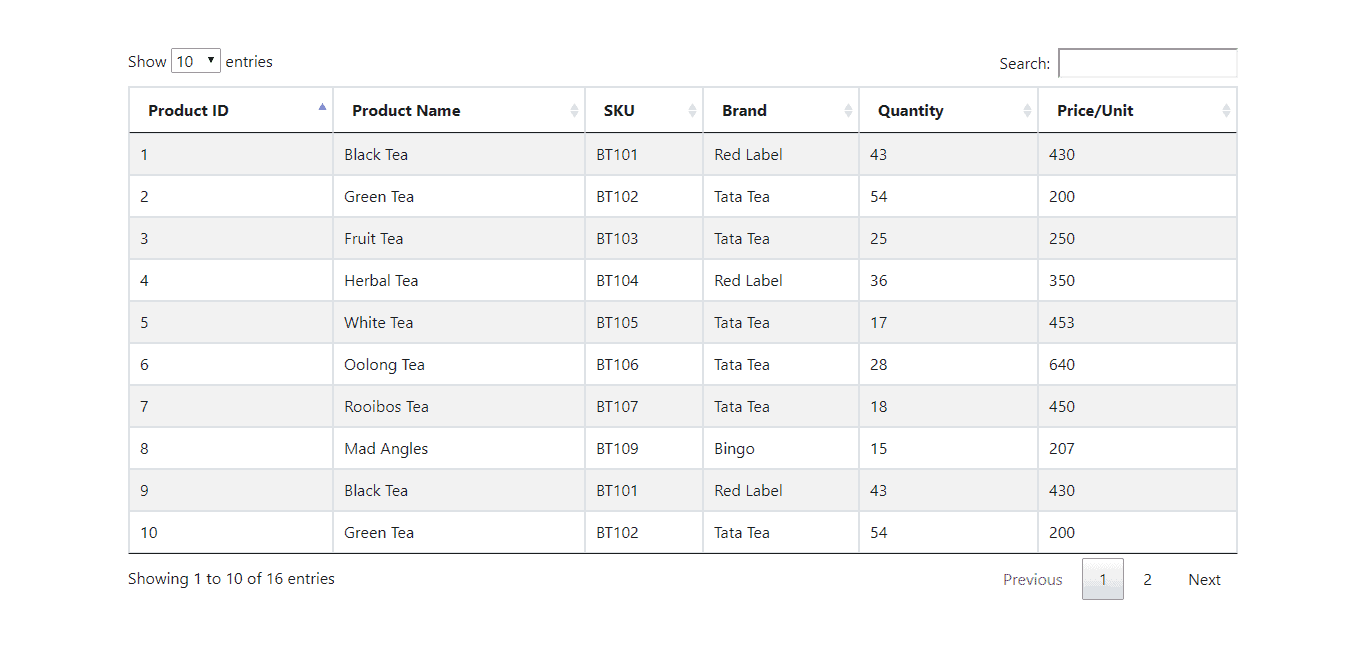Select the Bingo brand cell
The width and height of the screenshot is (1366, 657).
click(781, 449)
